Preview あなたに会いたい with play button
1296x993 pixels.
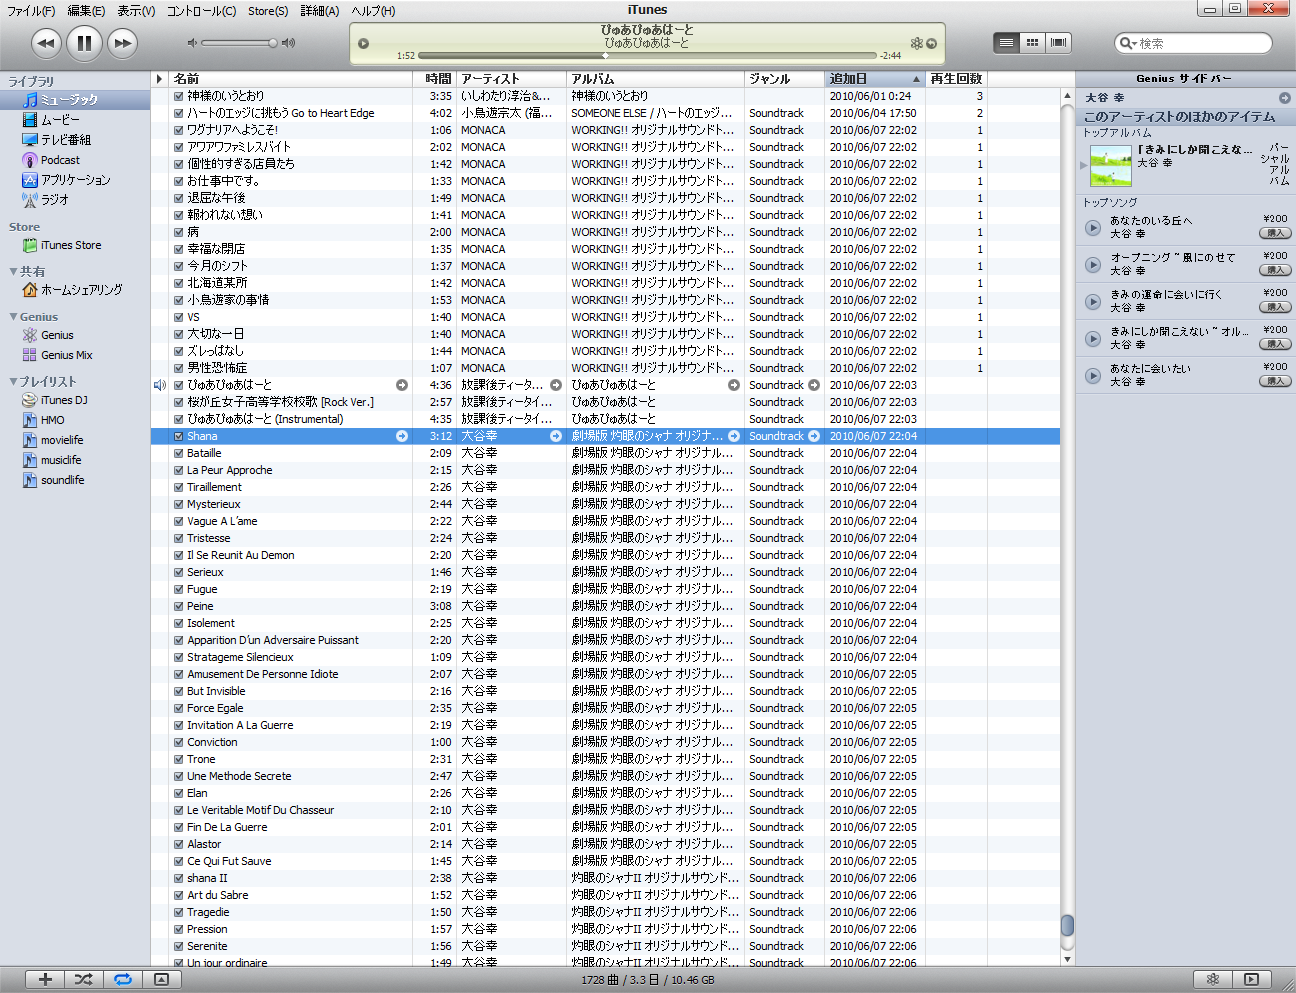(x=1093, y=375)
